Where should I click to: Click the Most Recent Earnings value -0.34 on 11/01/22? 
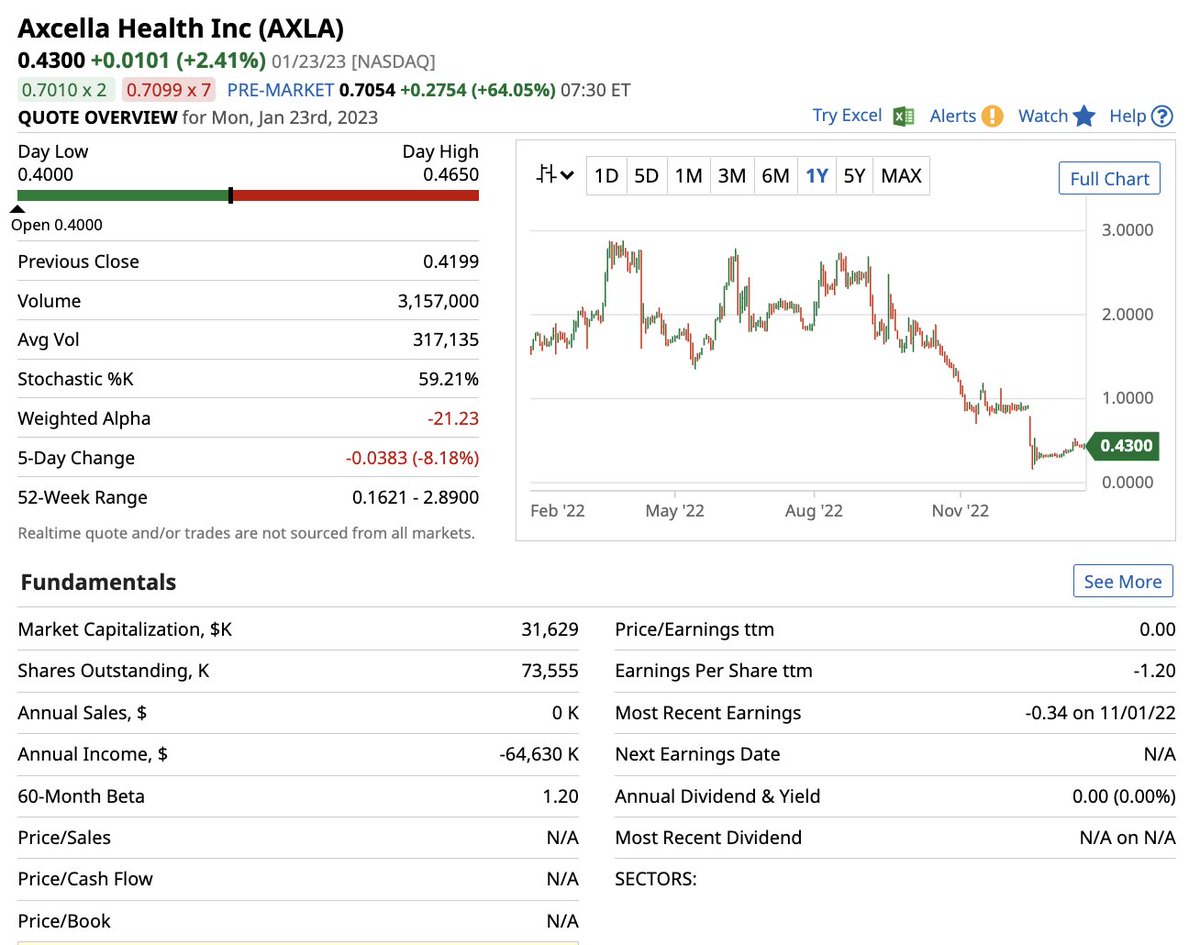(1101, 713)
